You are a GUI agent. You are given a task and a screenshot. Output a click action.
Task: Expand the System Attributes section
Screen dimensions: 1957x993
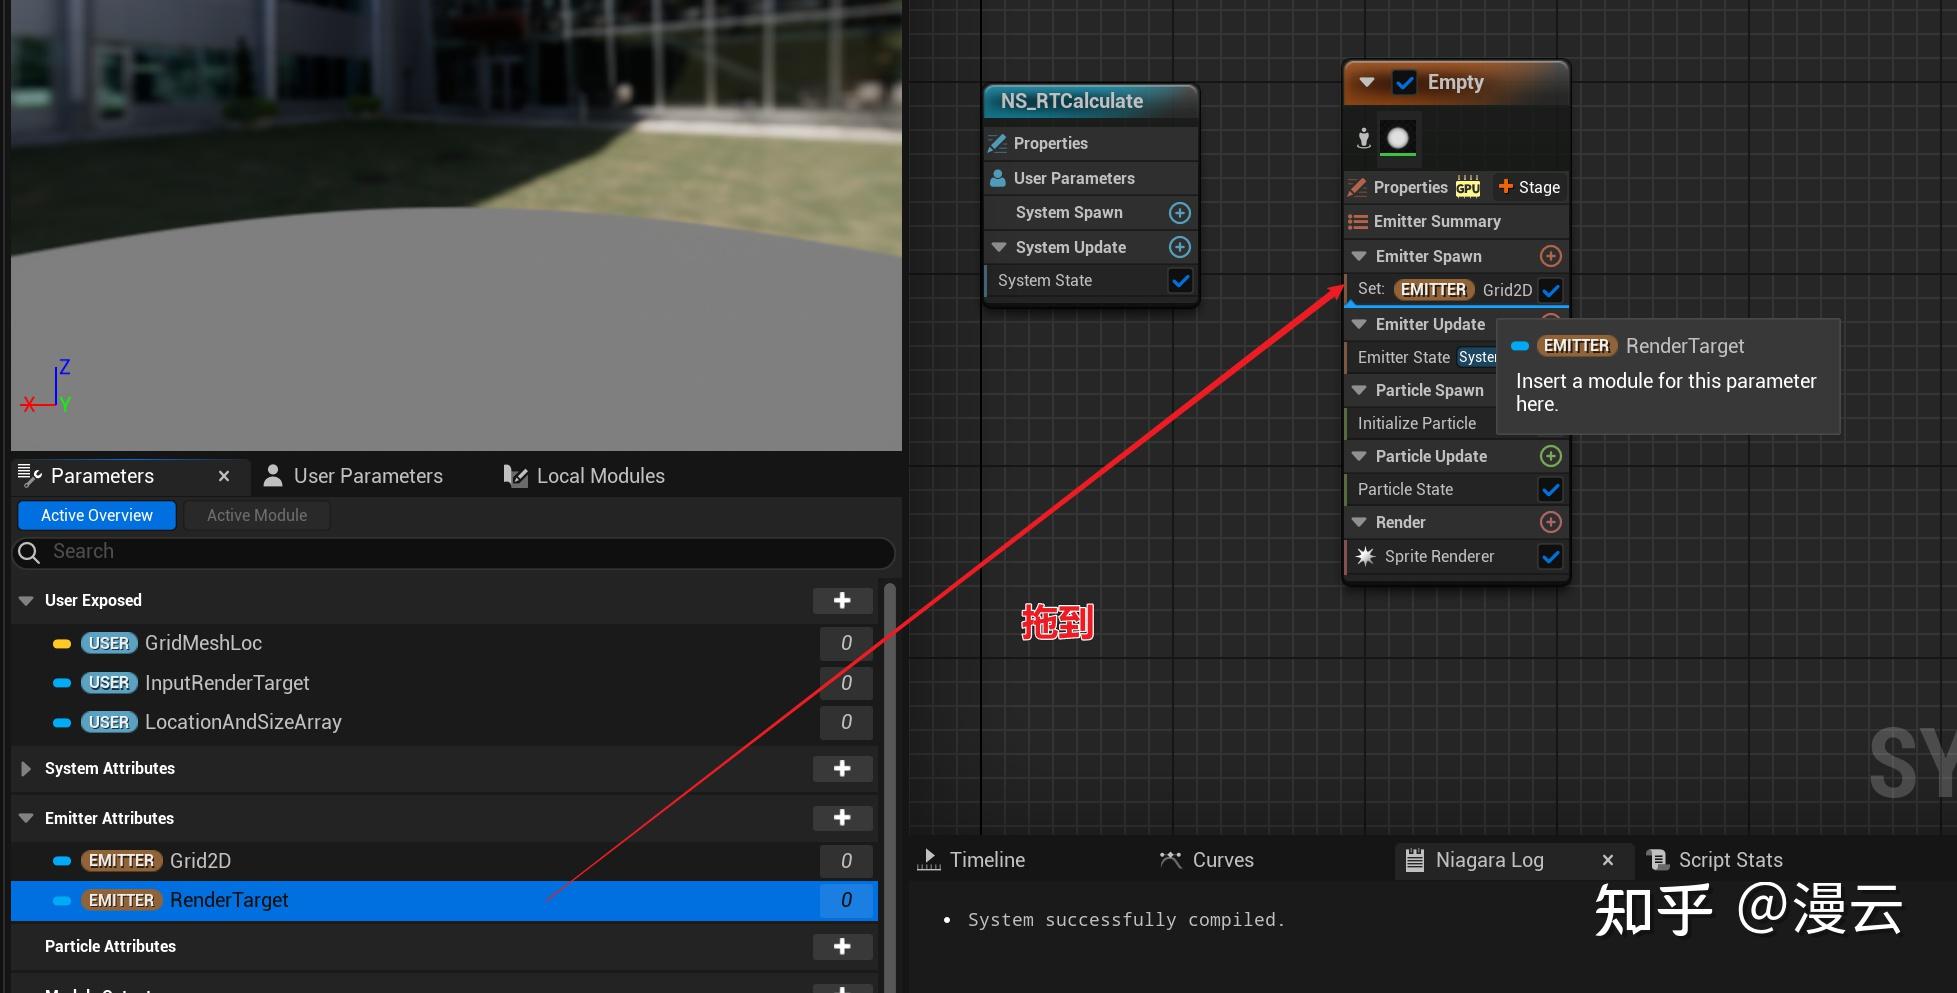tap(24, 768)
